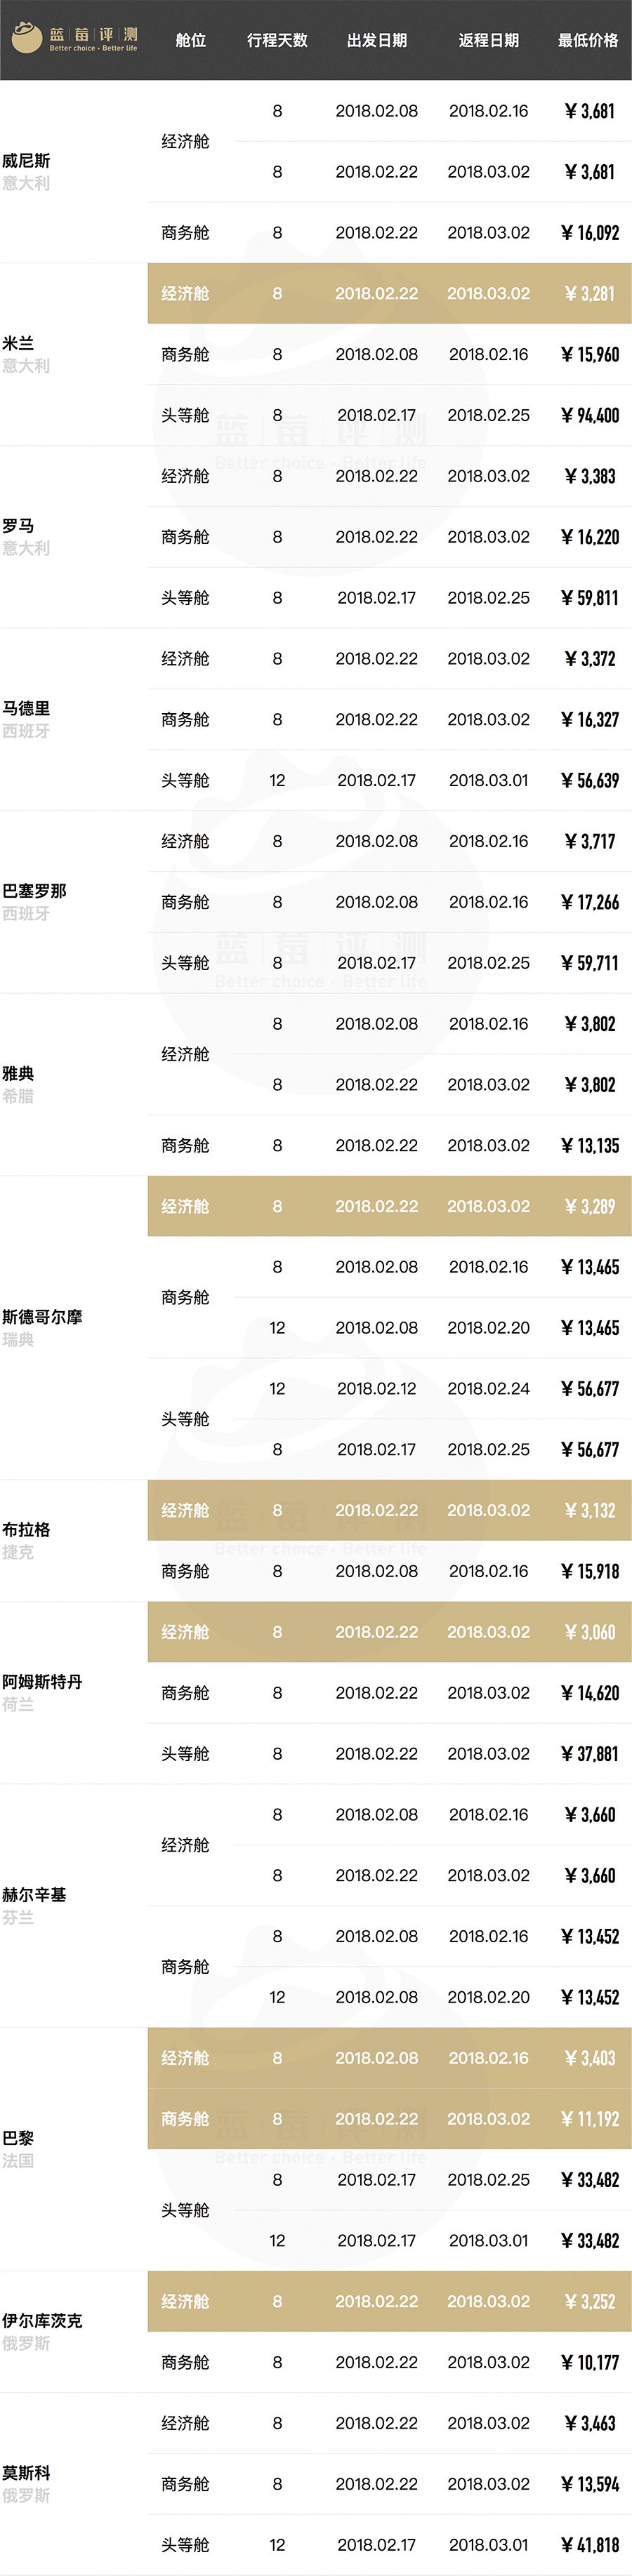Click the city name 威尼斯
This screenshot has height=2576, width=632.
[x=26, y=160]
